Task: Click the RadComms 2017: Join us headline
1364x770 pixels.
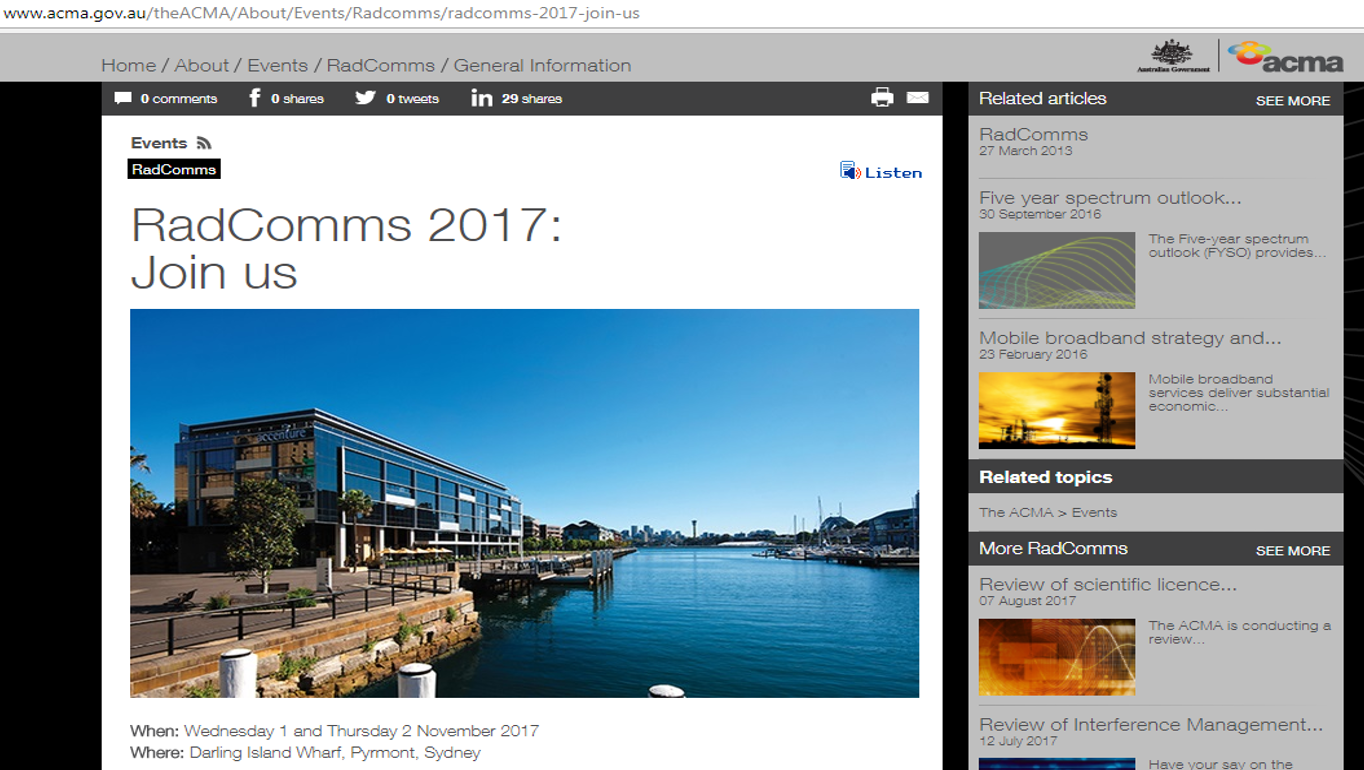Action: [346, 247]
